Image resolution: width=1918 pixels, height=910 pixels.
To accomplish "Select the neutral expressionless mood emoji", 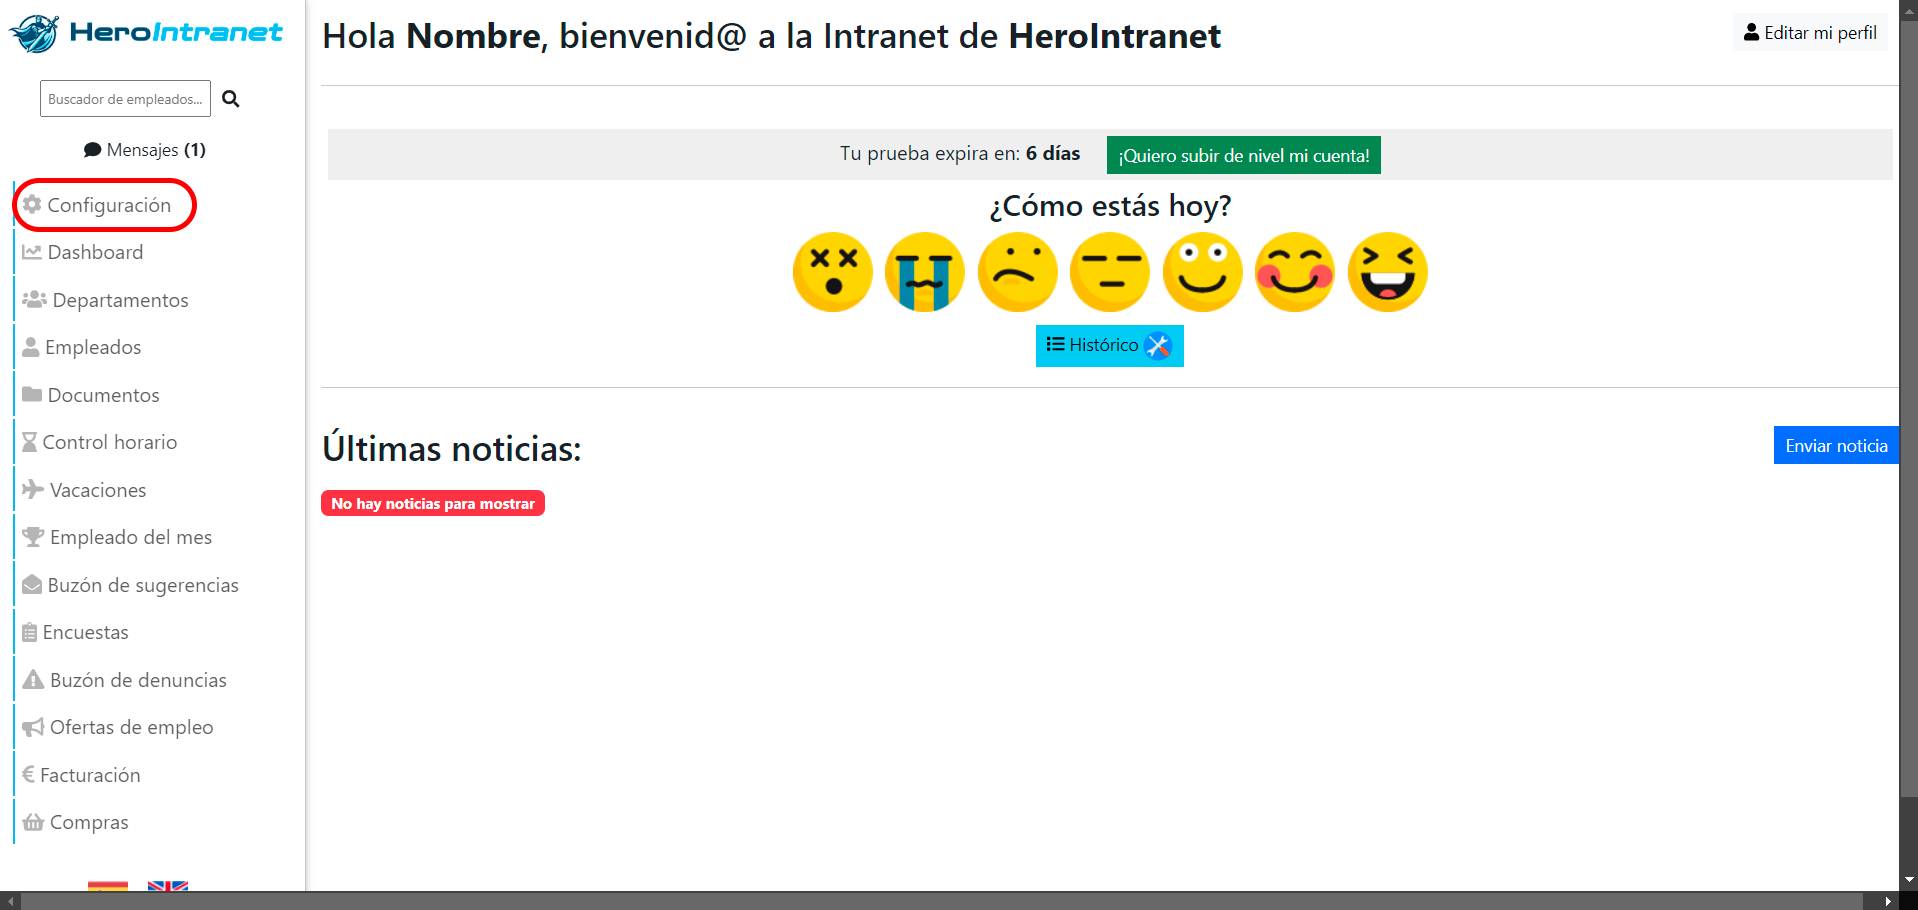I will pos(1110,272).
